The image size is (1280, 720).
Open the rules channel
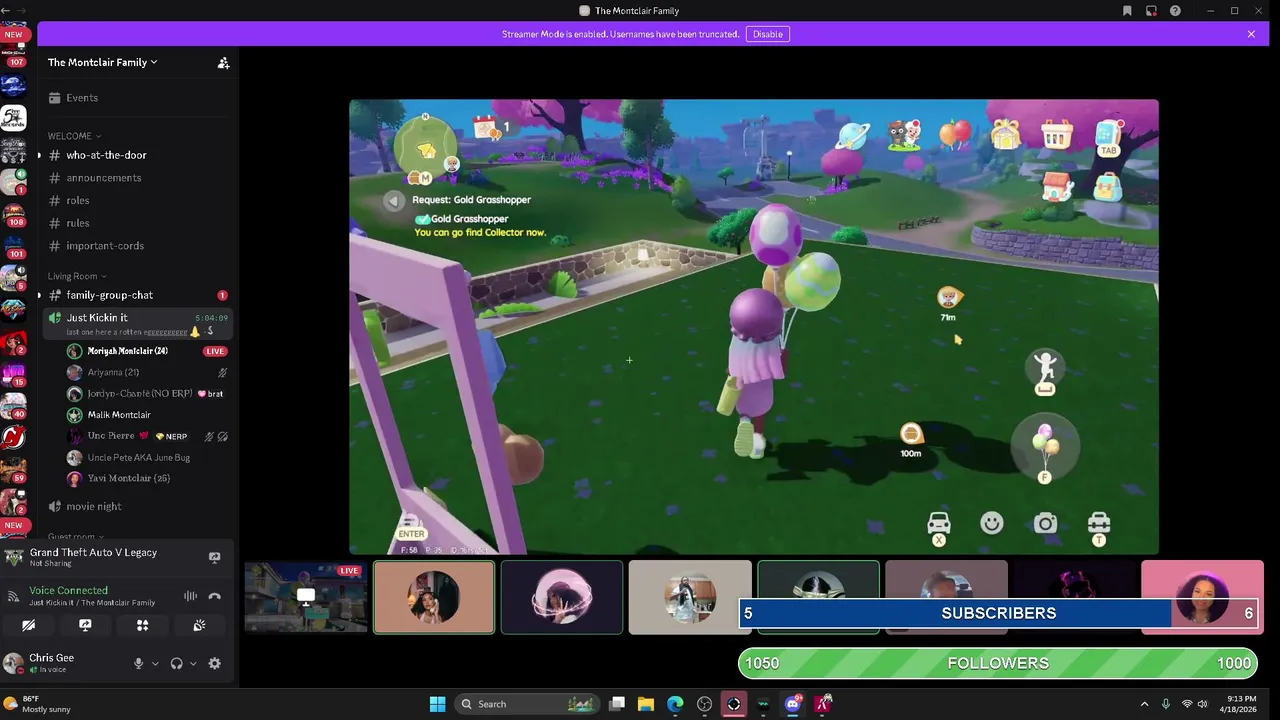point(137,223)
